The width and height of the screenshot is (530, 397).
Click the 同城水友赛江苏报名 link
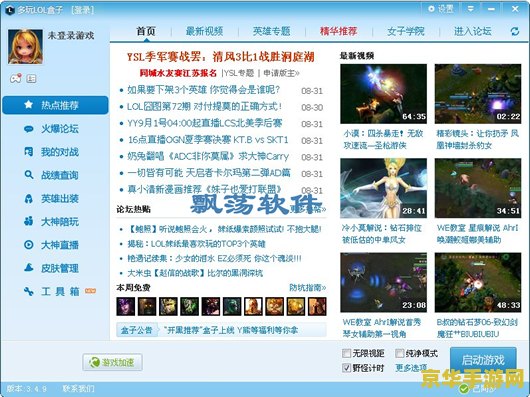click(x=178, y=73)
